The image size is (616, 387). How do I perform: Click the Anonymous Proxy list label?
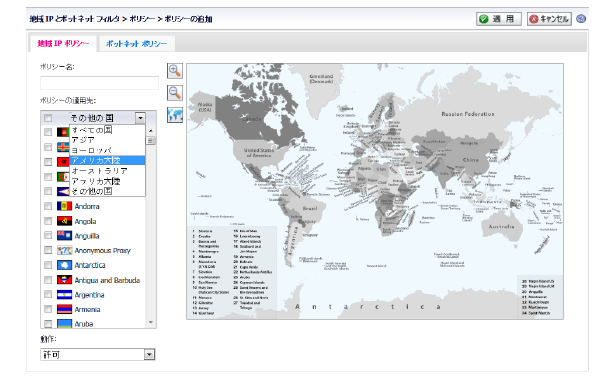(103, 251)
